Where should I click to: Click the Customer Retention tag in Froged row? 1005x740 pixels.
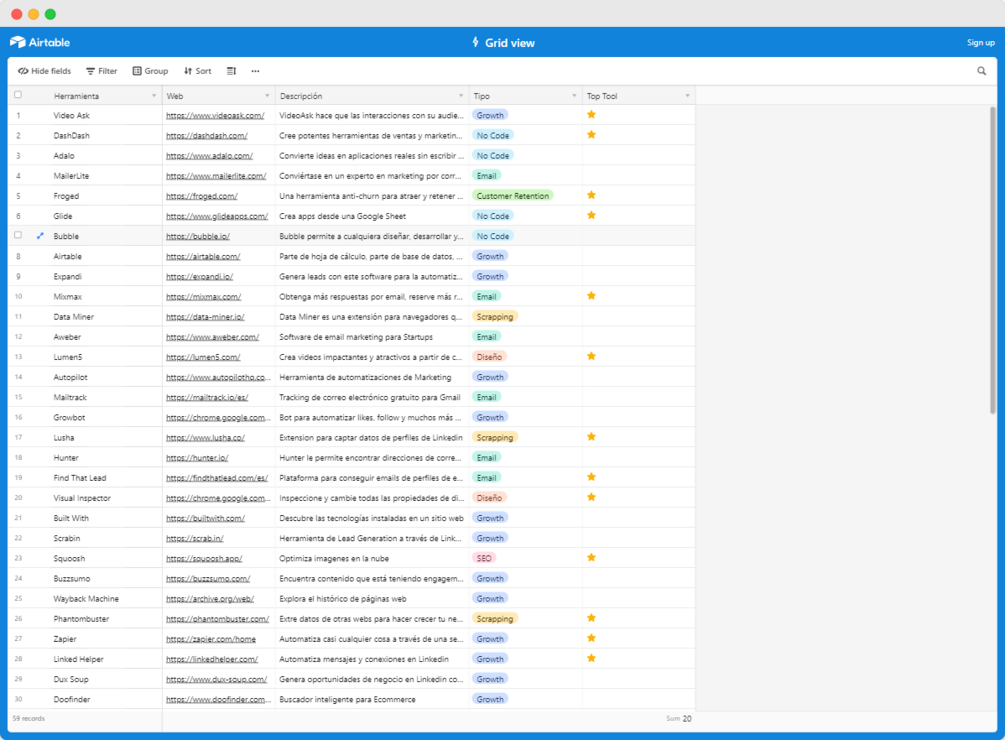pos(513,196)
